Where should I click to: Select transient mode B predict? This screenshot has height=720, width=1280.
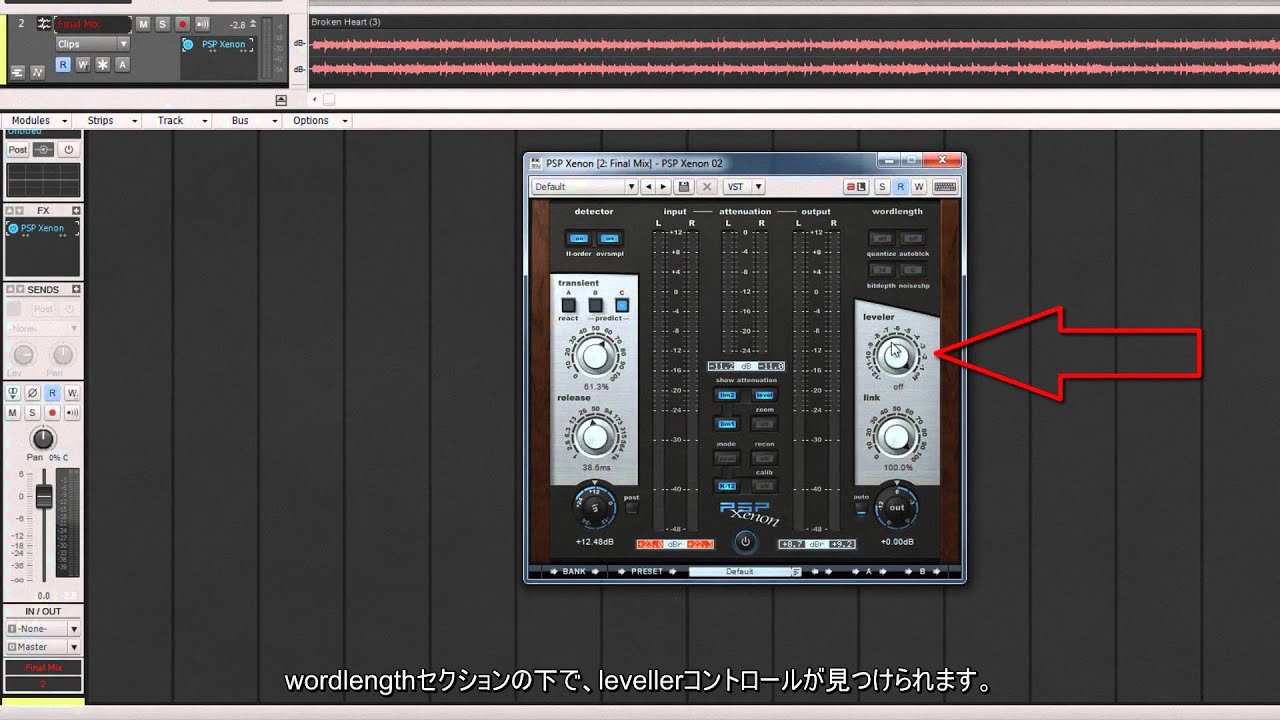595,305
